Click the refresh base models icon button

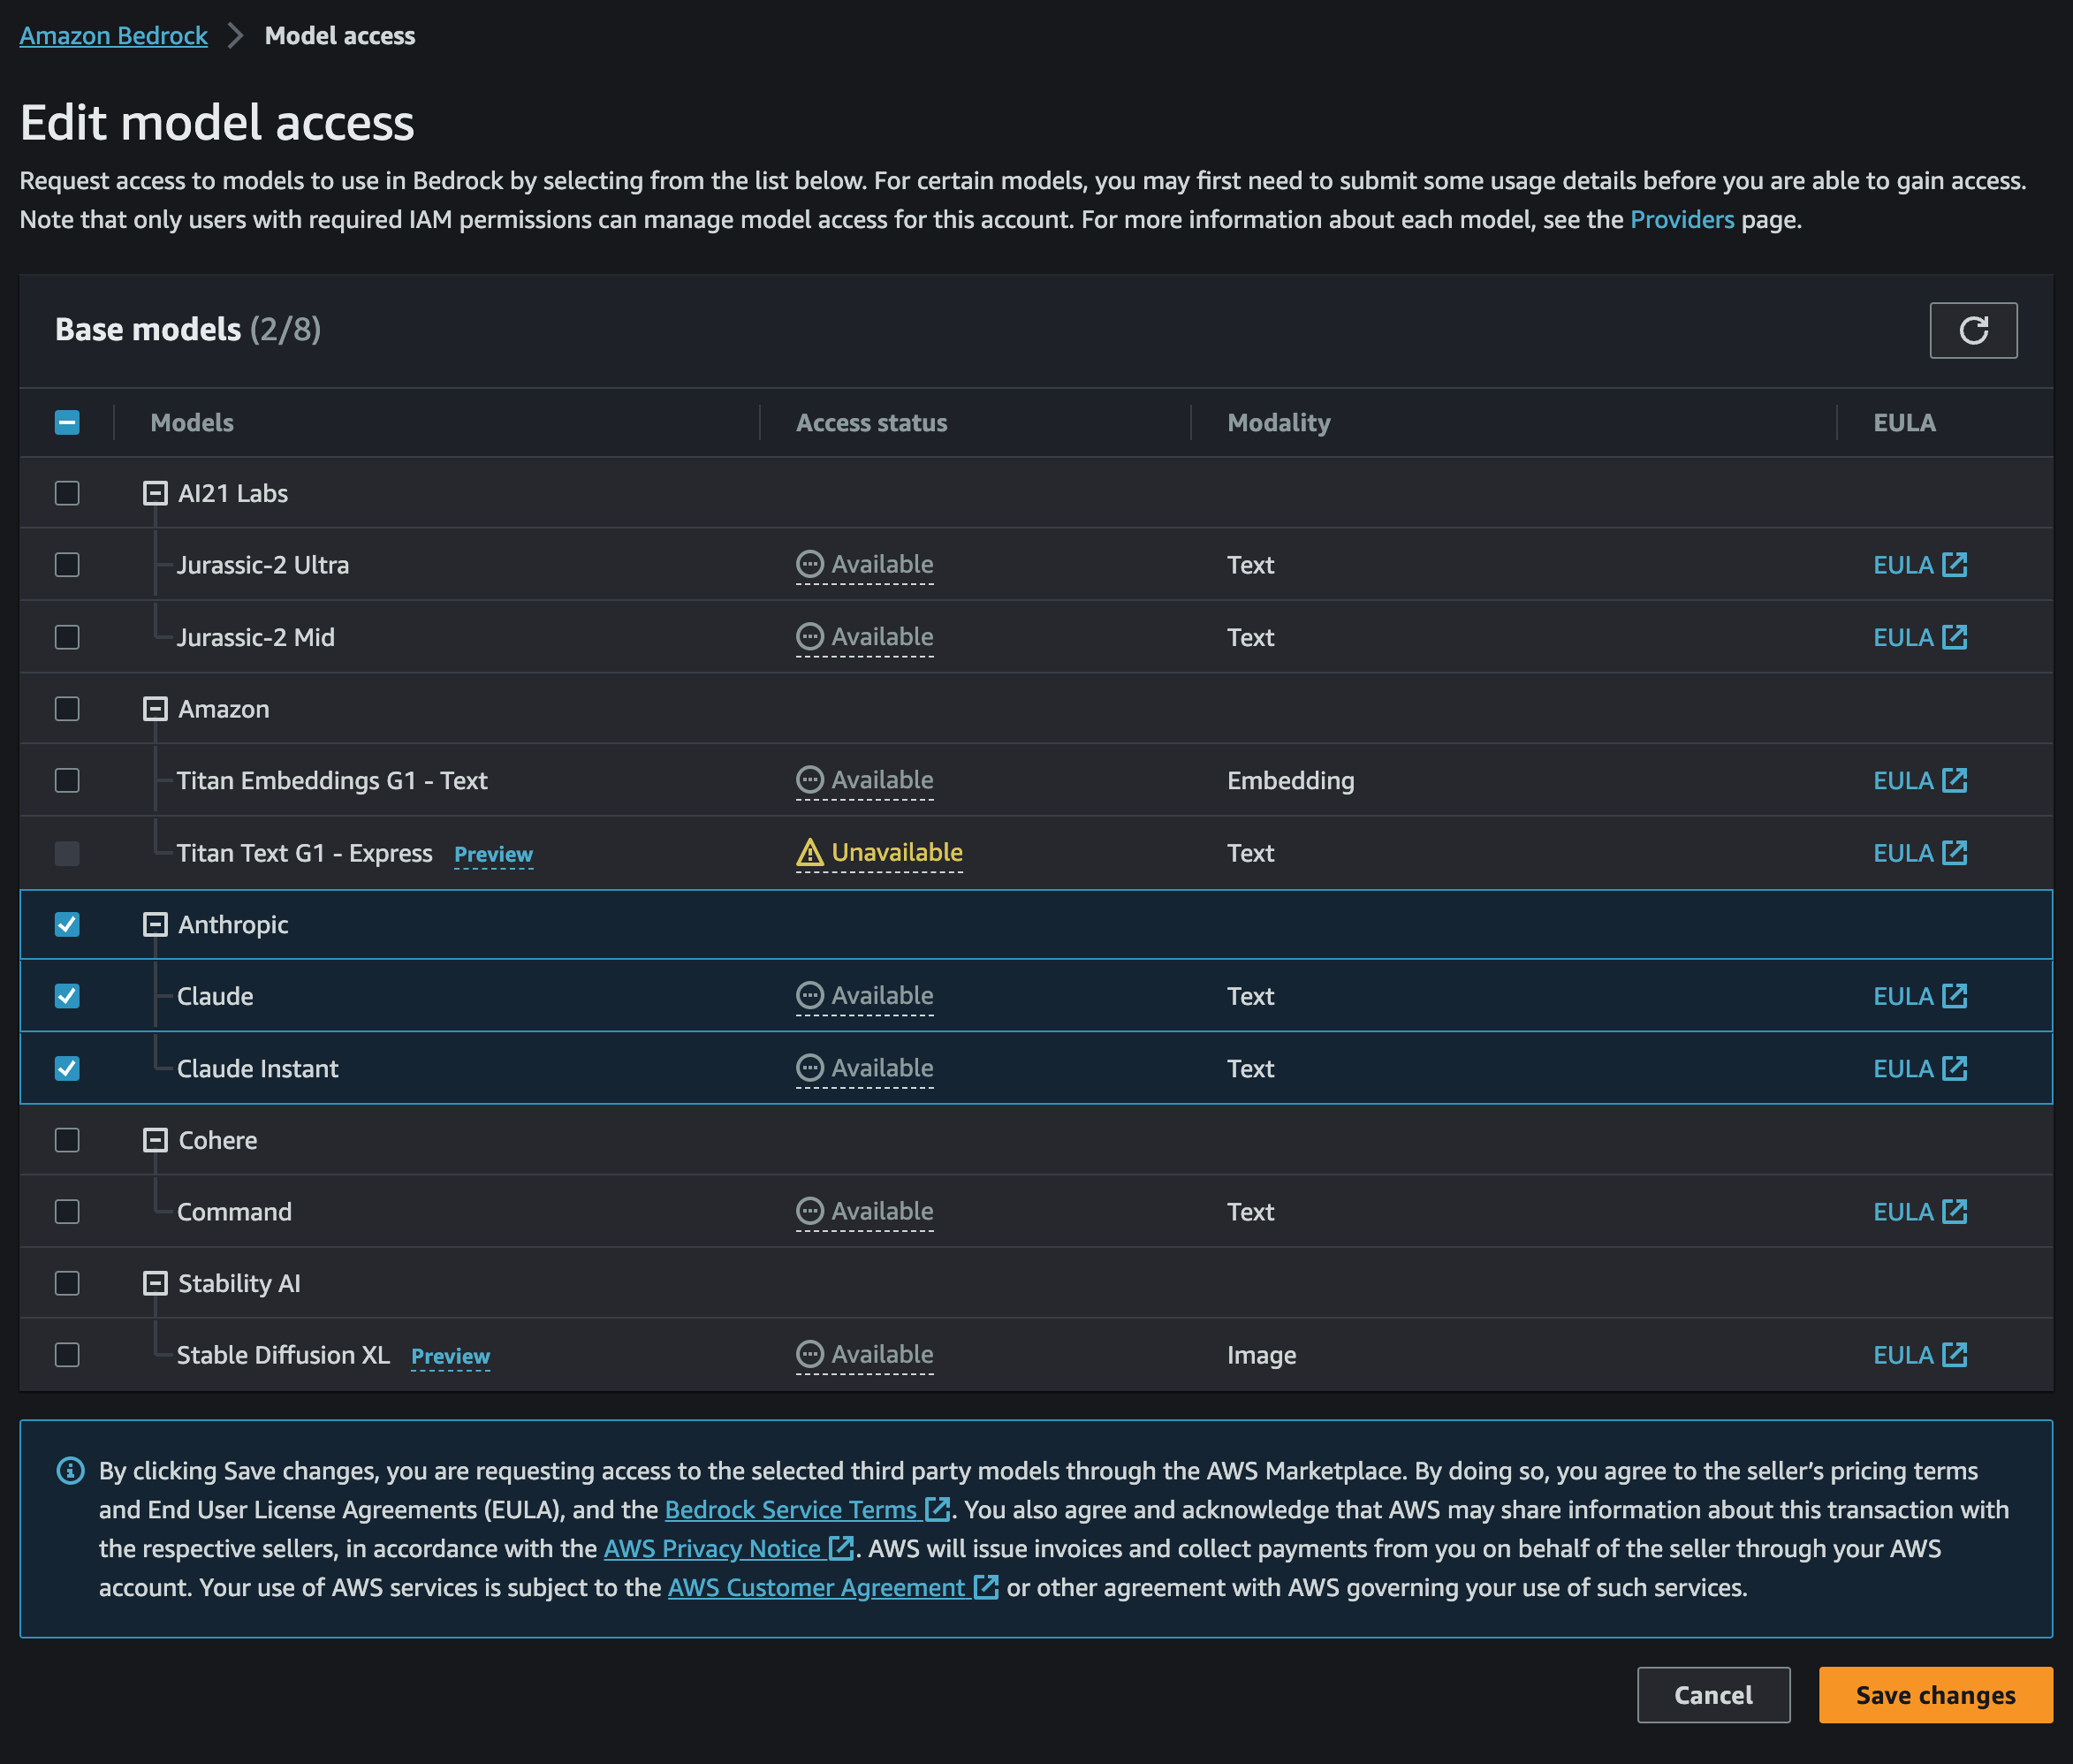[1972, 330]
